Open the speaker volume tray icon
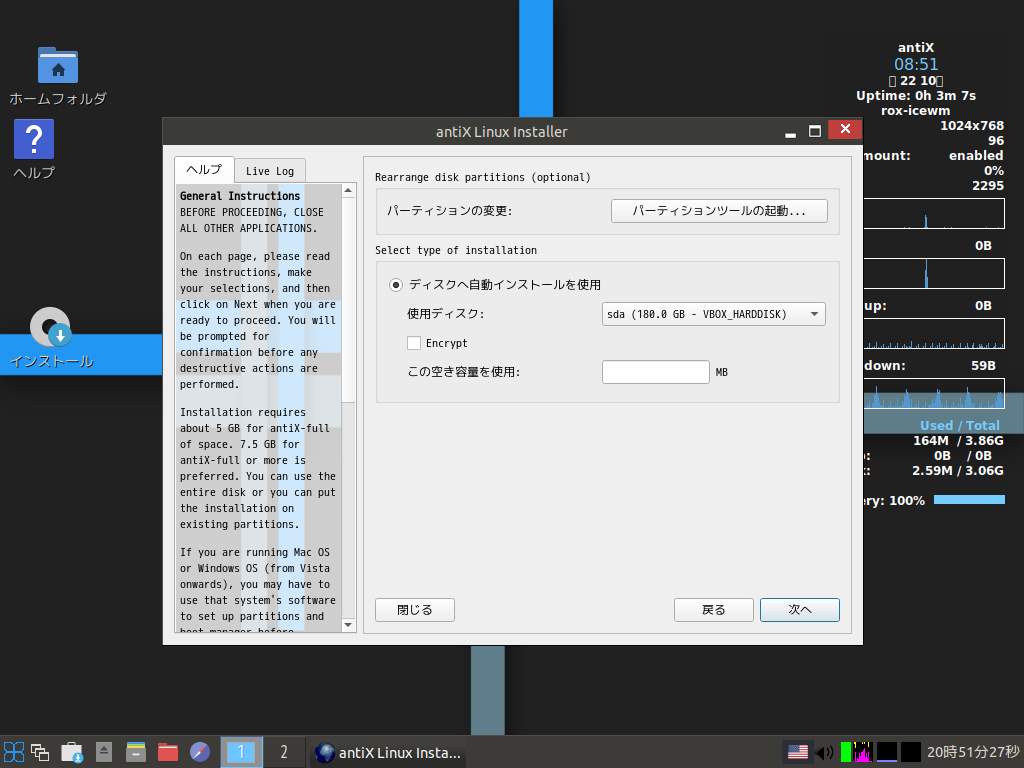 (x=825, y=752)
